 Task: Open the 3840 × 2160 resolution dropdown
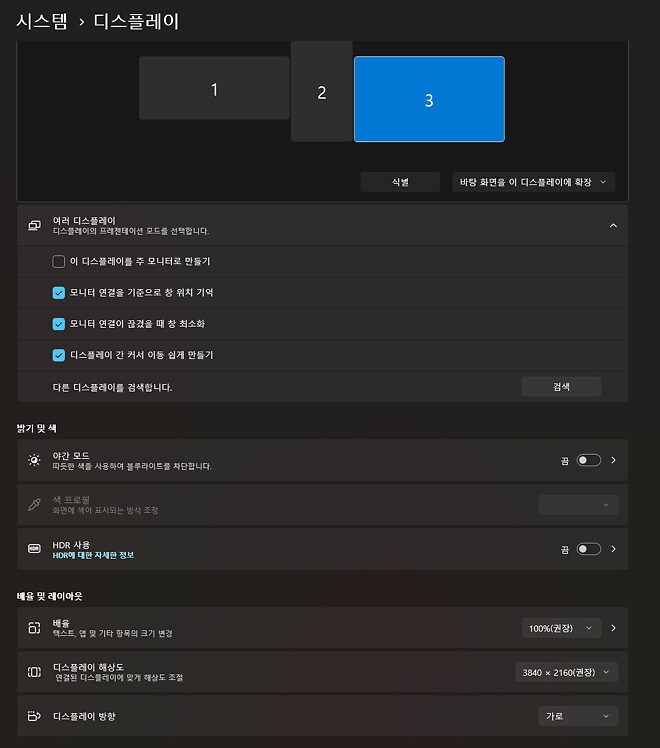(x=566, y=672)
